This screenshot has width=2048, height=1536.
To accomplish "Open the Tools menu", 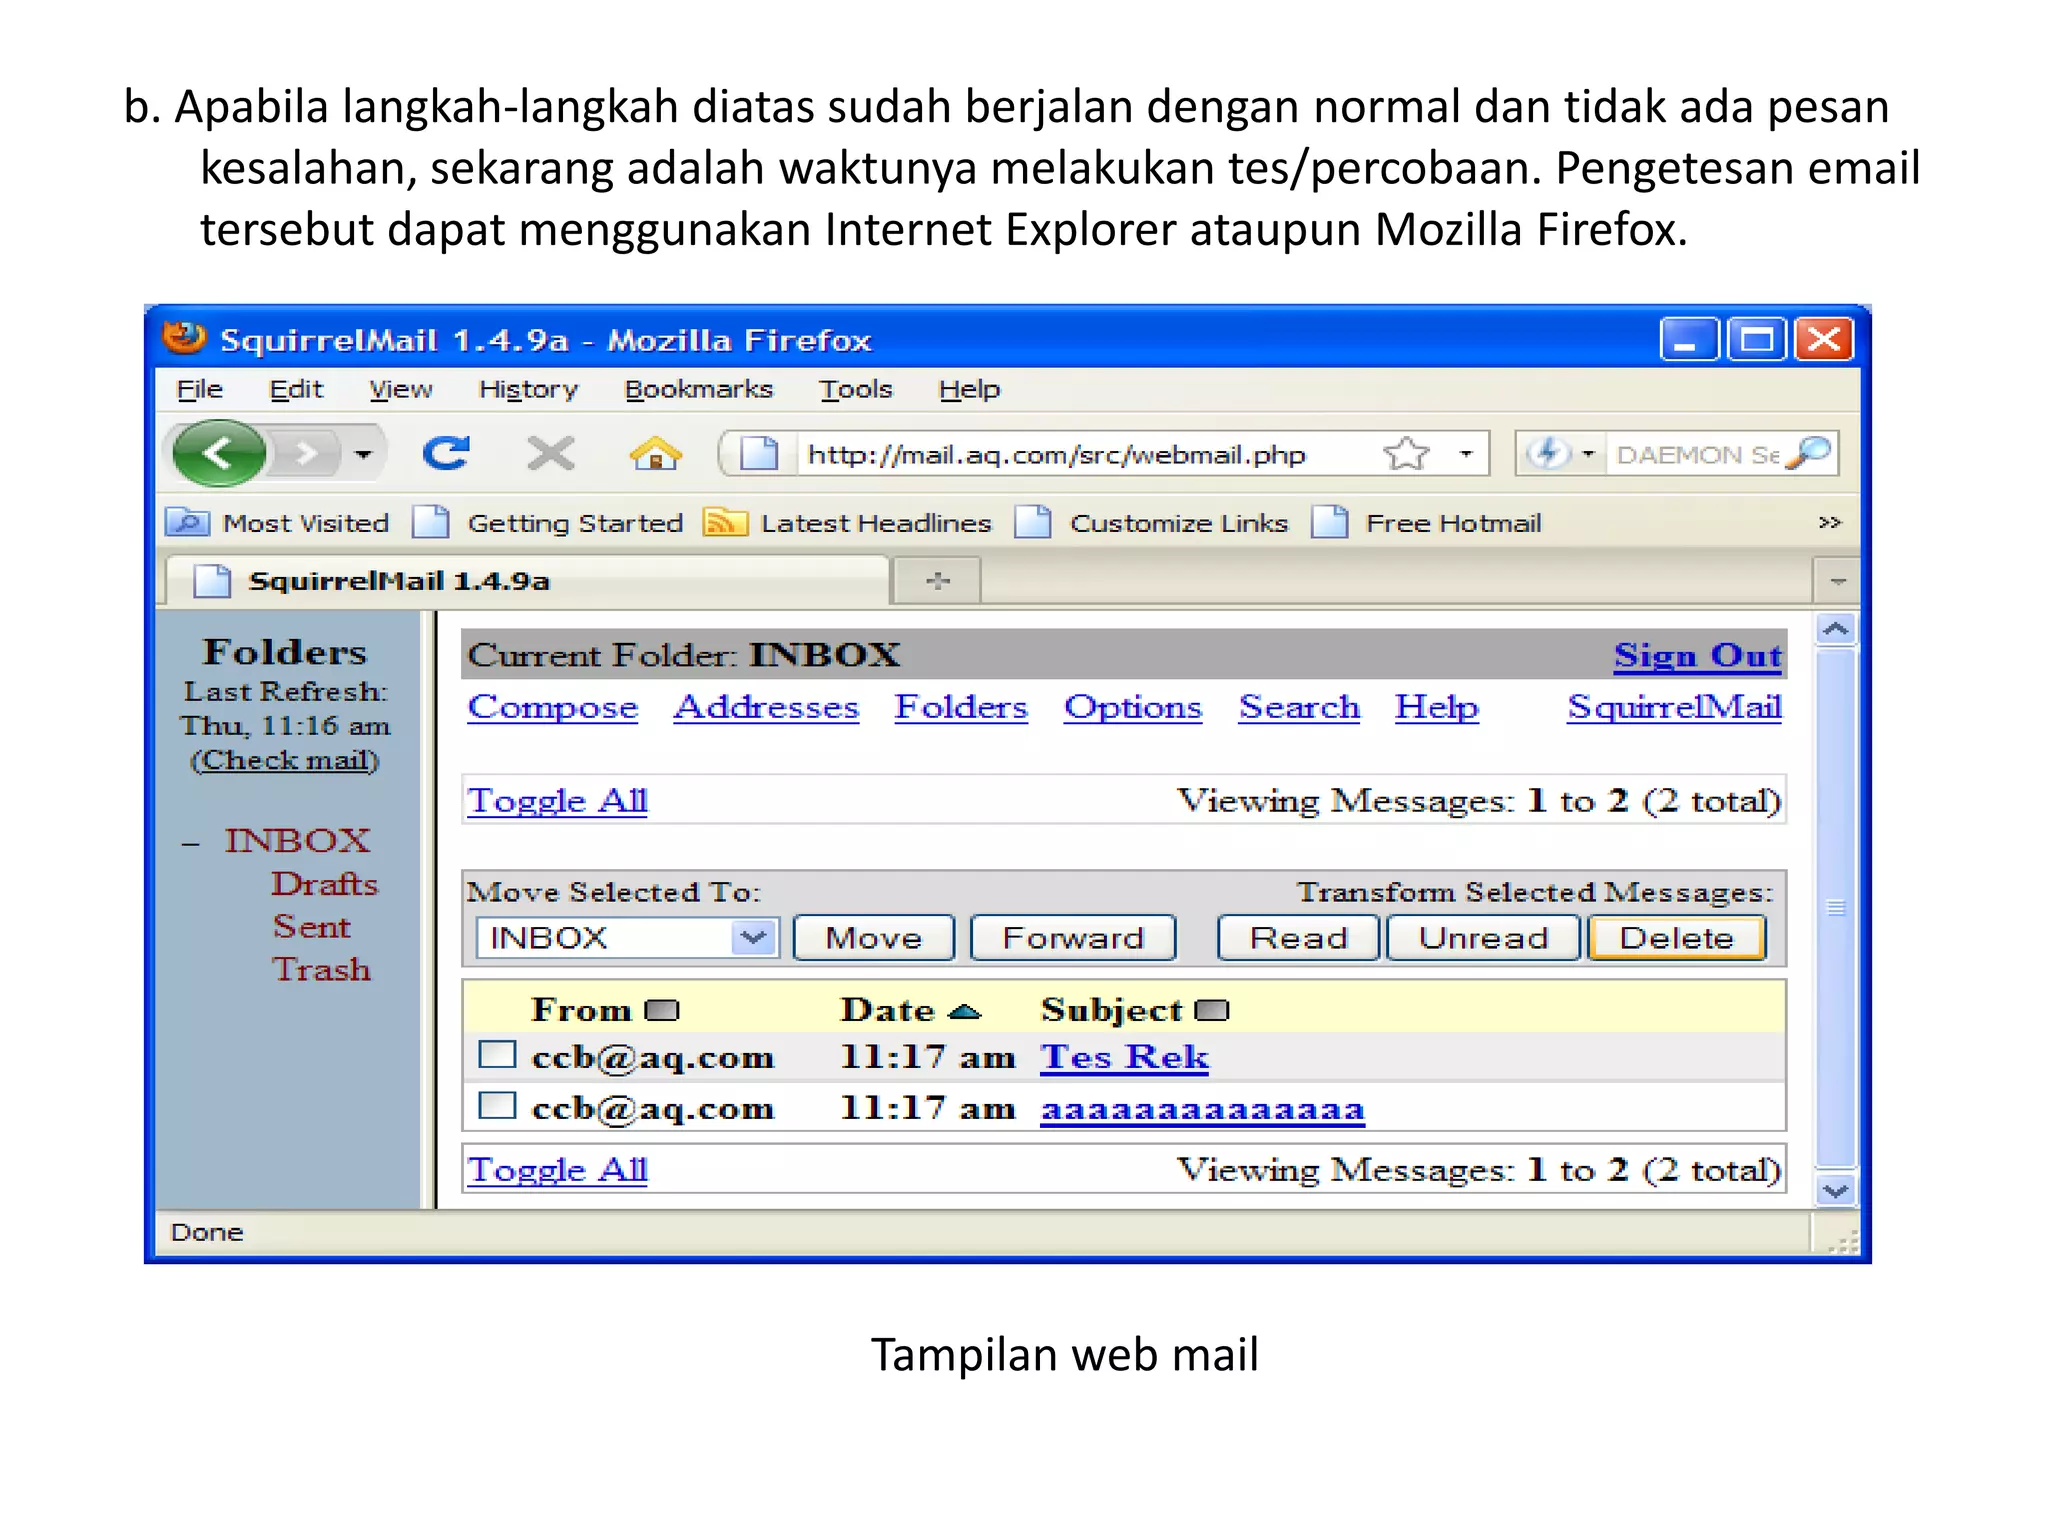I will [x=856, y=389].
